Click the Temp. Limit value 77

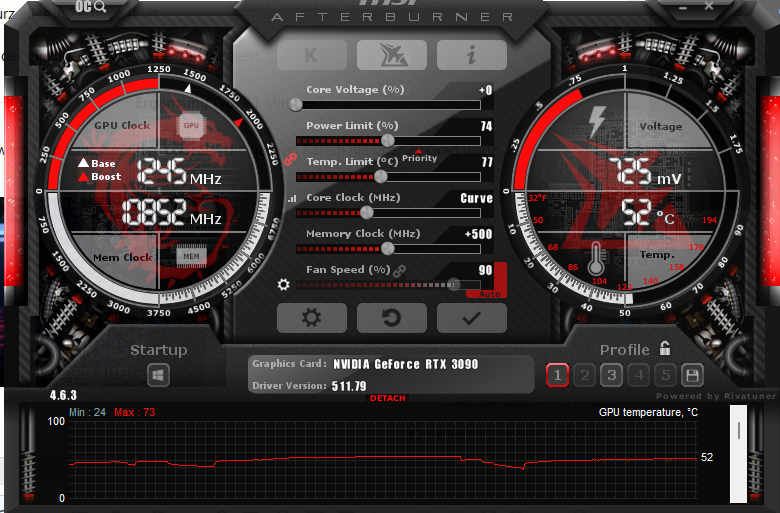pyautogui.click(x=487, y=162)
